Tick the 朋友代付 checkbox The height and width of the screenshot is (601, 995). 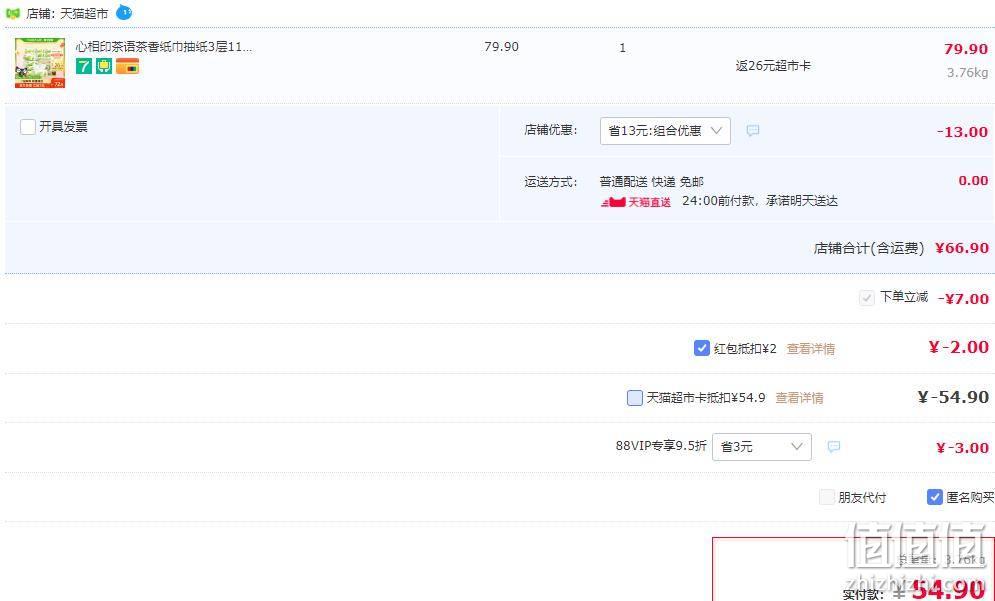pyautogui.click(x=827, y=497)
